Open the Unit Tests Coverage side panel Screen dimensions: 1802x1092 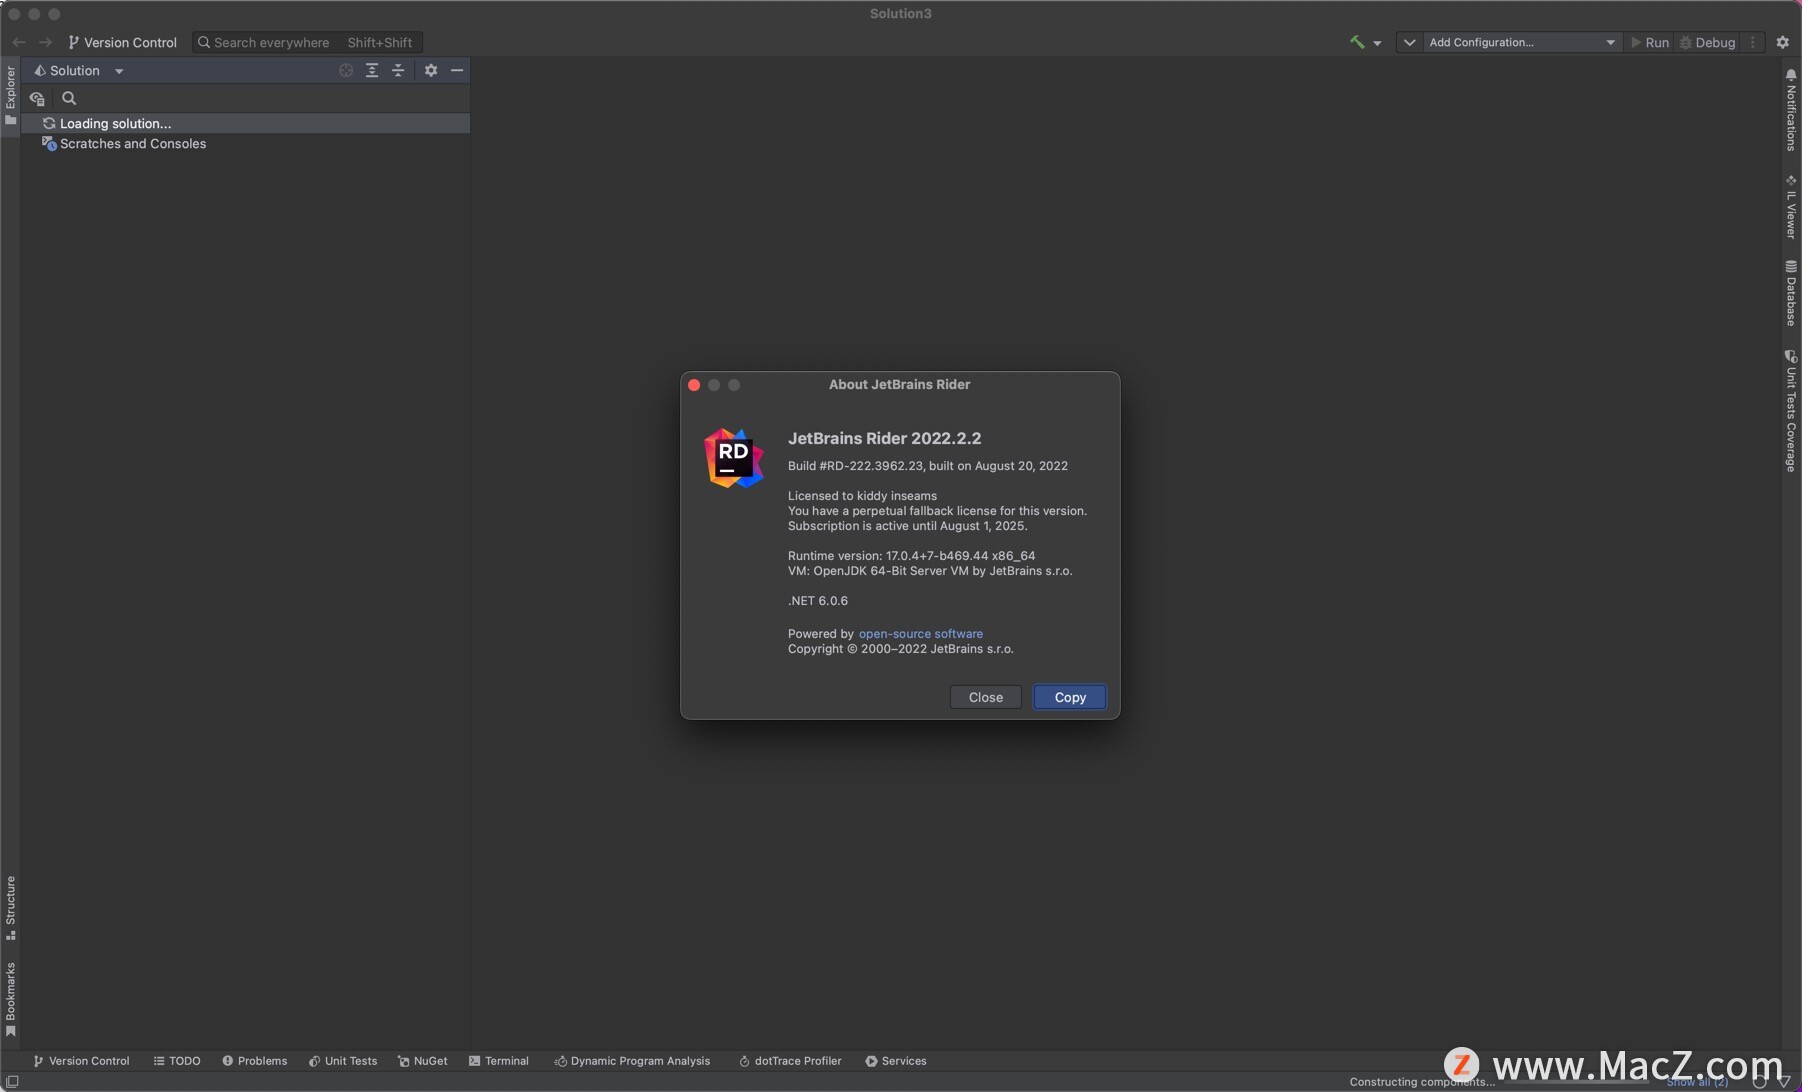(x=1790, y=411)
